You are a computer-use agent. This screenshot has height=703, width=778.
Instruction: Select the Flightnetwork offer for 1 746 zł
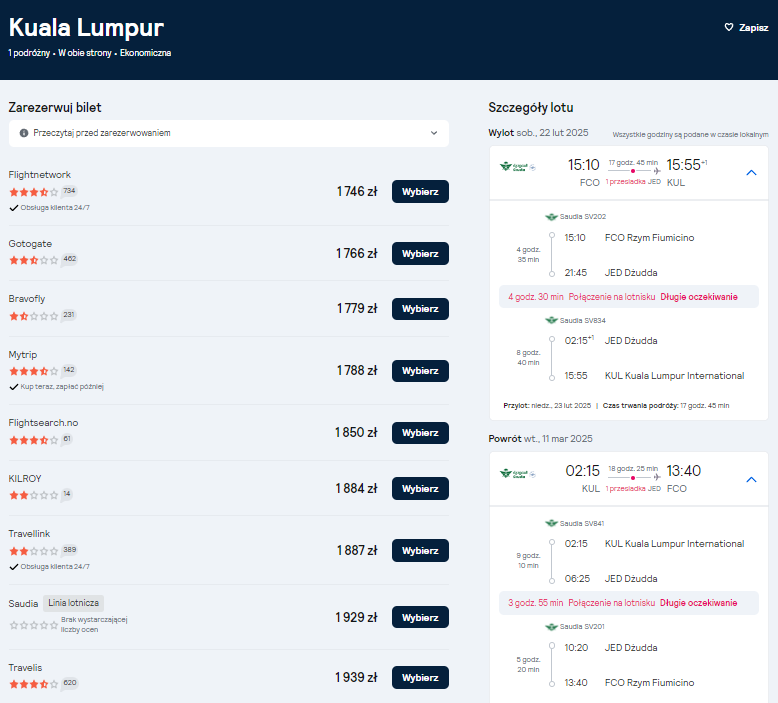[420, 192]
